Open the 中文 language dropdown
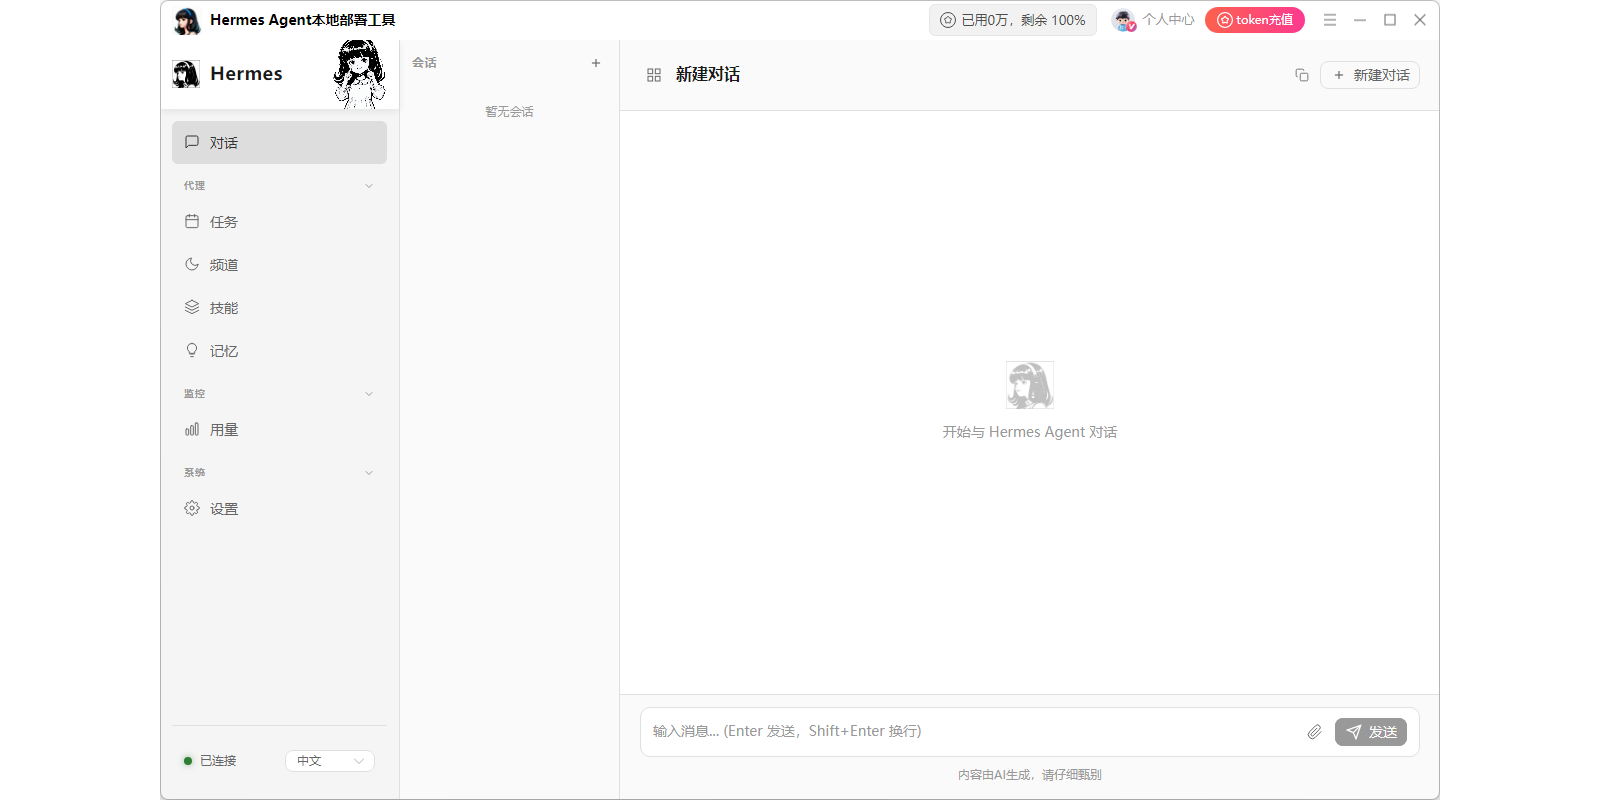Screen dimensions: 1600x800 click(330, 761)
